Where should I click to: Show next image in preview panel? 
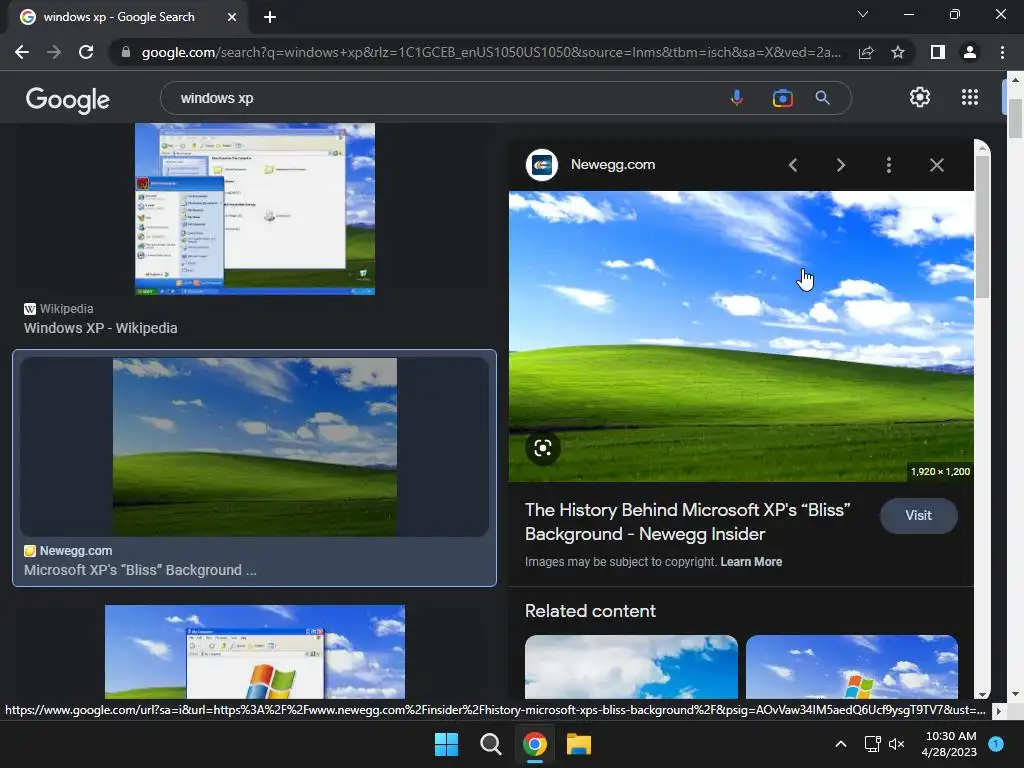tap(841, 165)
